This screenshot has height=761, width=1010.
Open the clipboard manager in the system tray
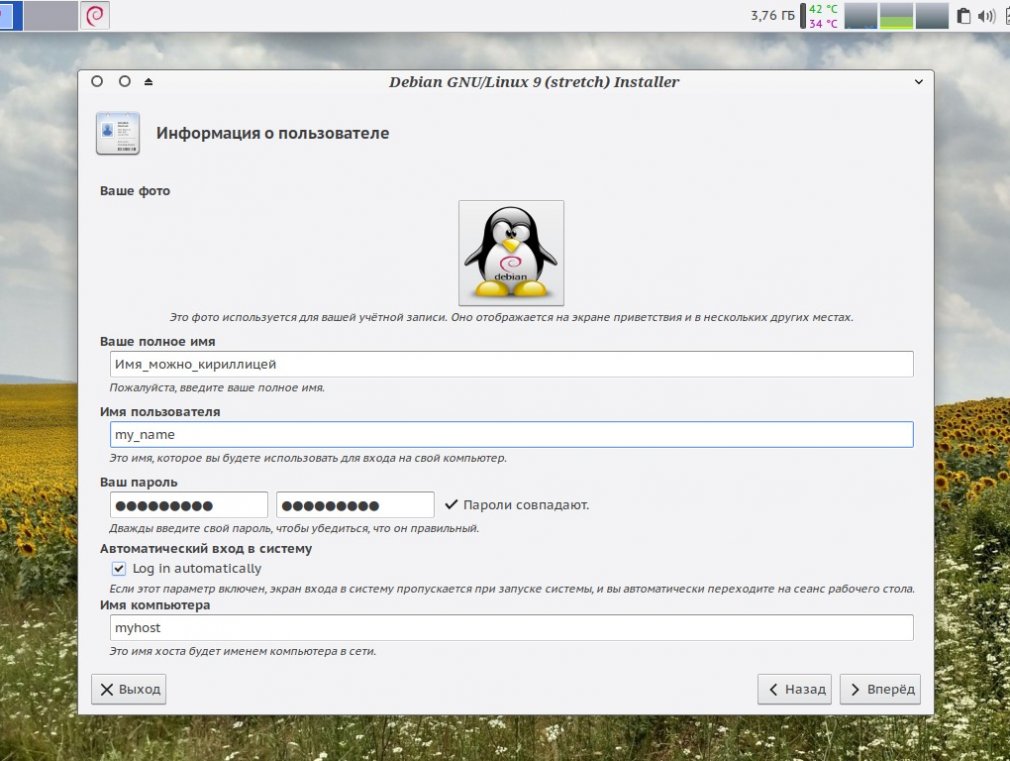coord(963,16)
